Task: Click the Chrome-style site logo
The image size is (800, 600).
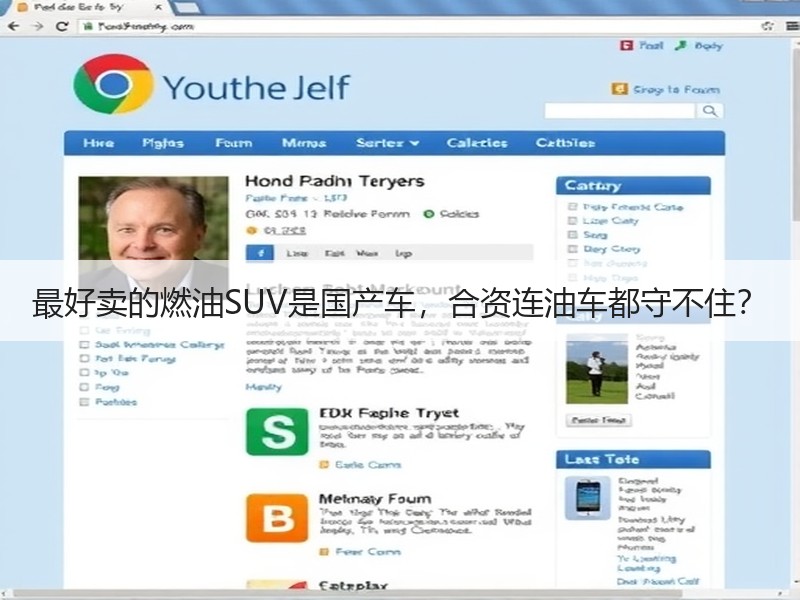Action: click(x=113, y=84)
